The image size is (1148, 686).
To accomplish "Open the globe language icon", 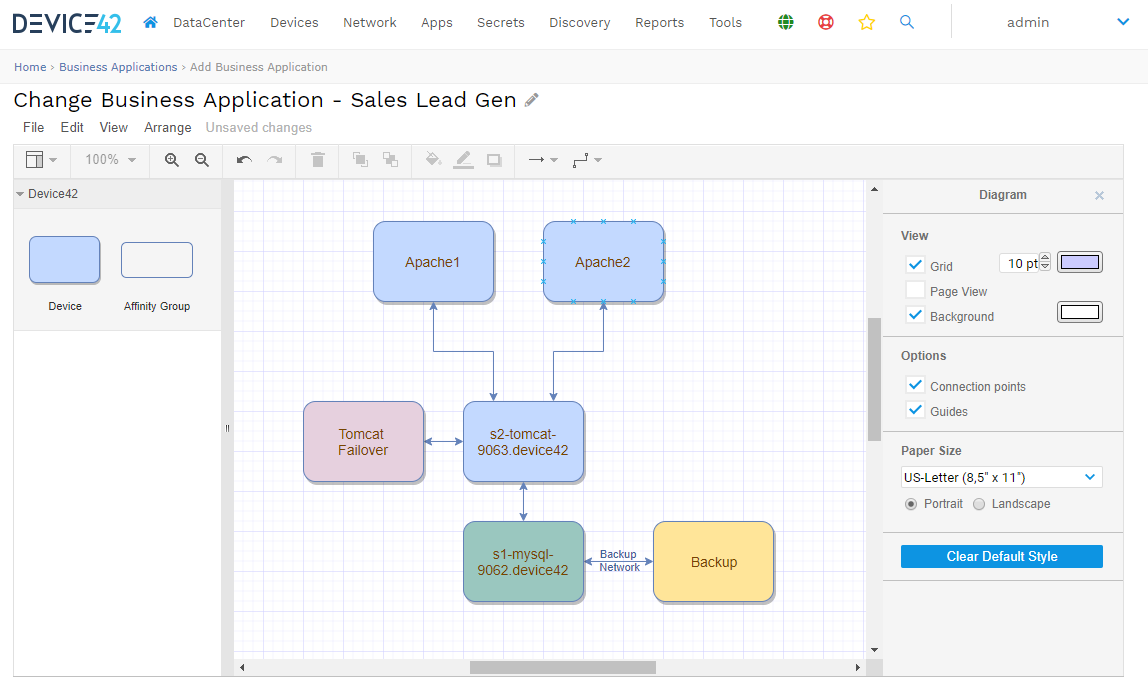I will pyautogui.click(x=786, y=23).
